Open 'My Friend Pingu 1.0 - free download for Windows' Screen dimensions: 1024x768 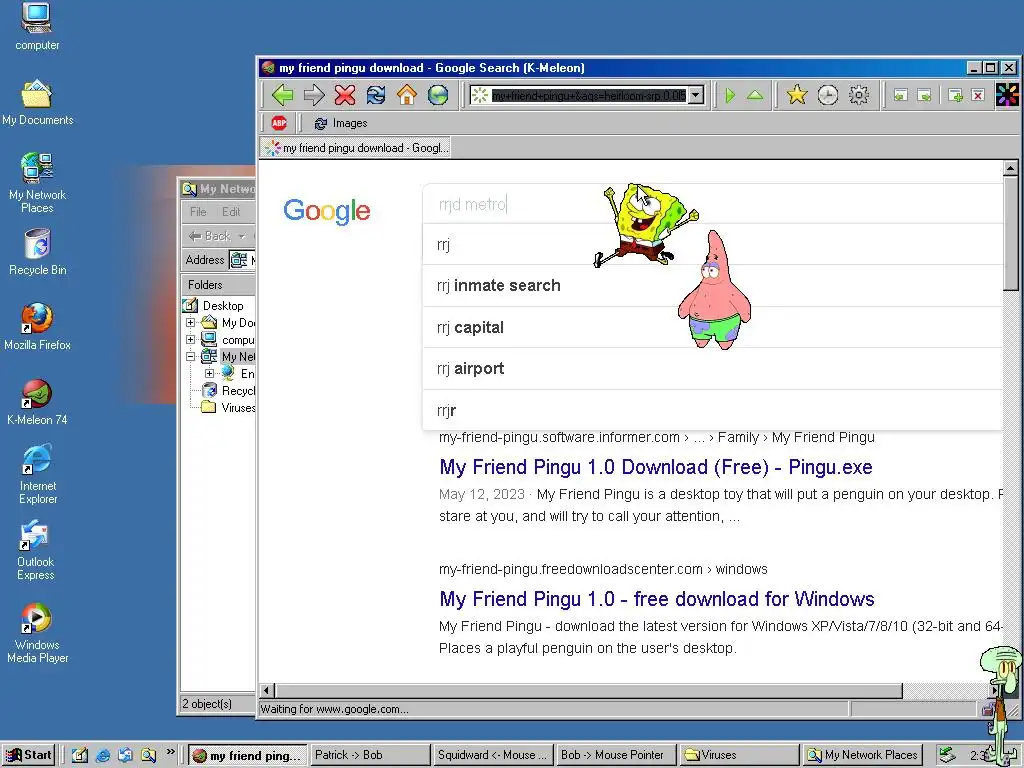tap(656, 599)
